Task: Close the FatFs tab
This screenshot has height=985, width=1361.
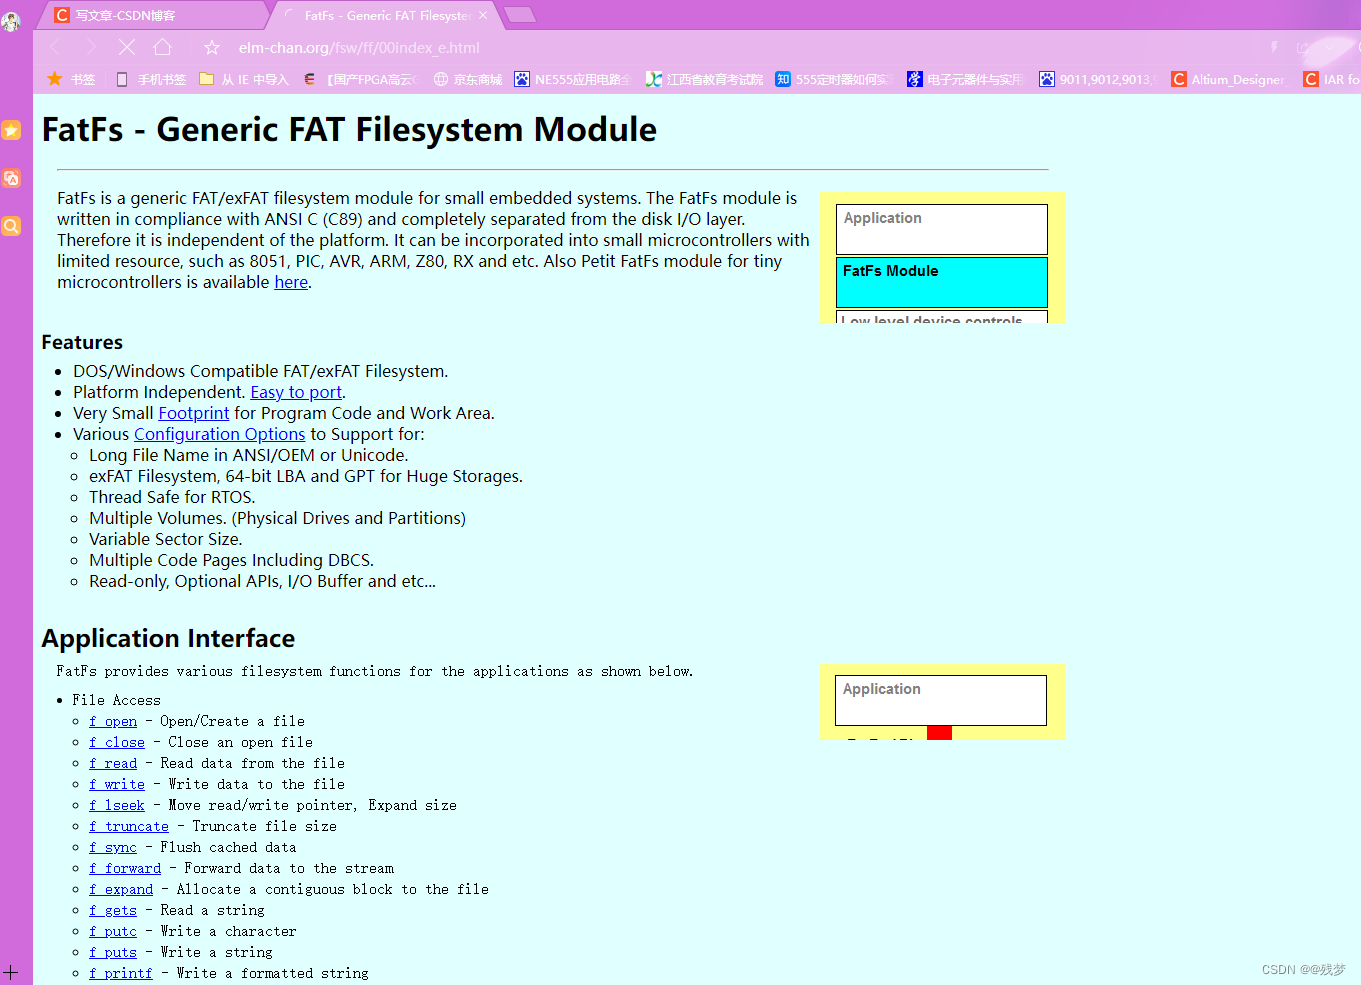Action: (483, 15)
